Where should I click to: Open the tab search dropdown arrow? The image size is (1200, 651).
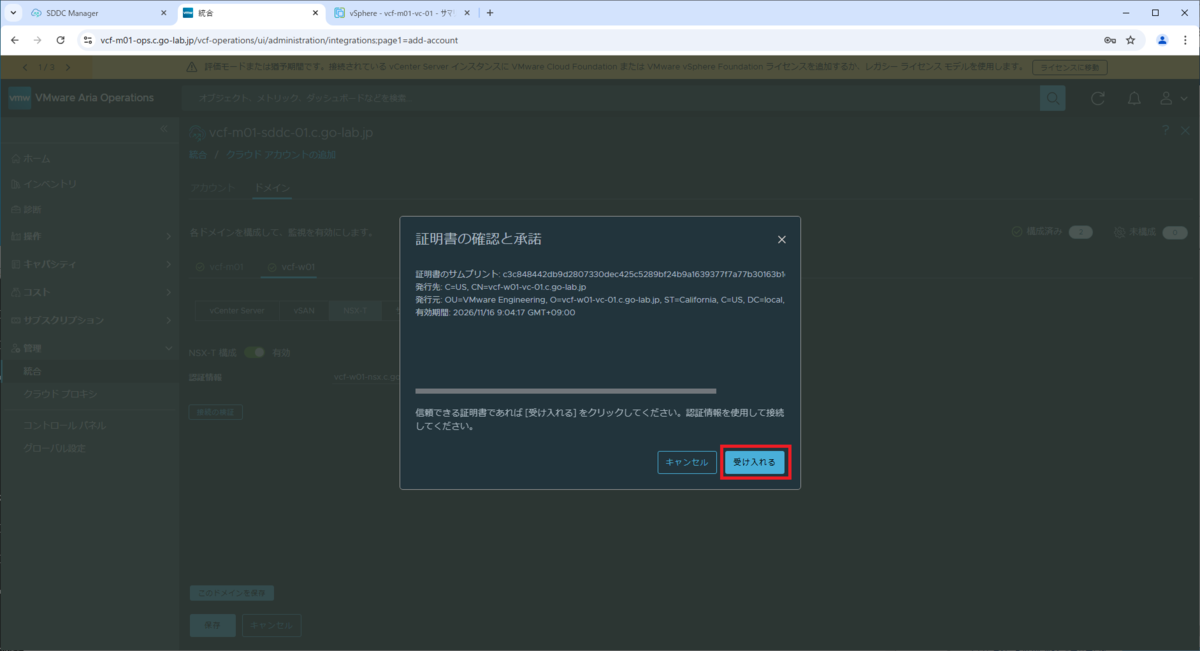tap(13, 13)
